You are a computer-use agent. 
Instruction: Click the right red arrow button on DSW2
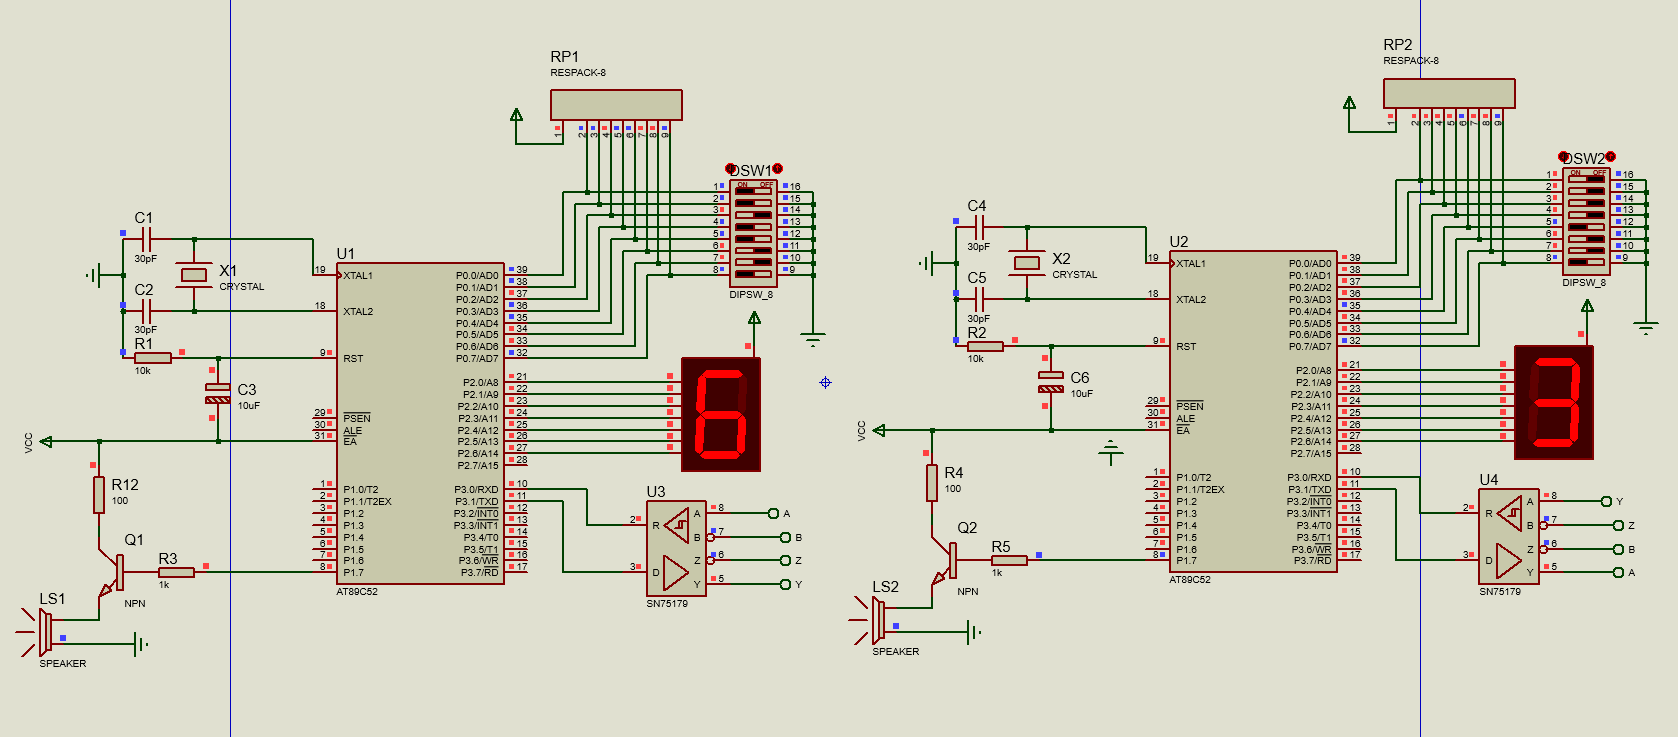(1611, 157)
